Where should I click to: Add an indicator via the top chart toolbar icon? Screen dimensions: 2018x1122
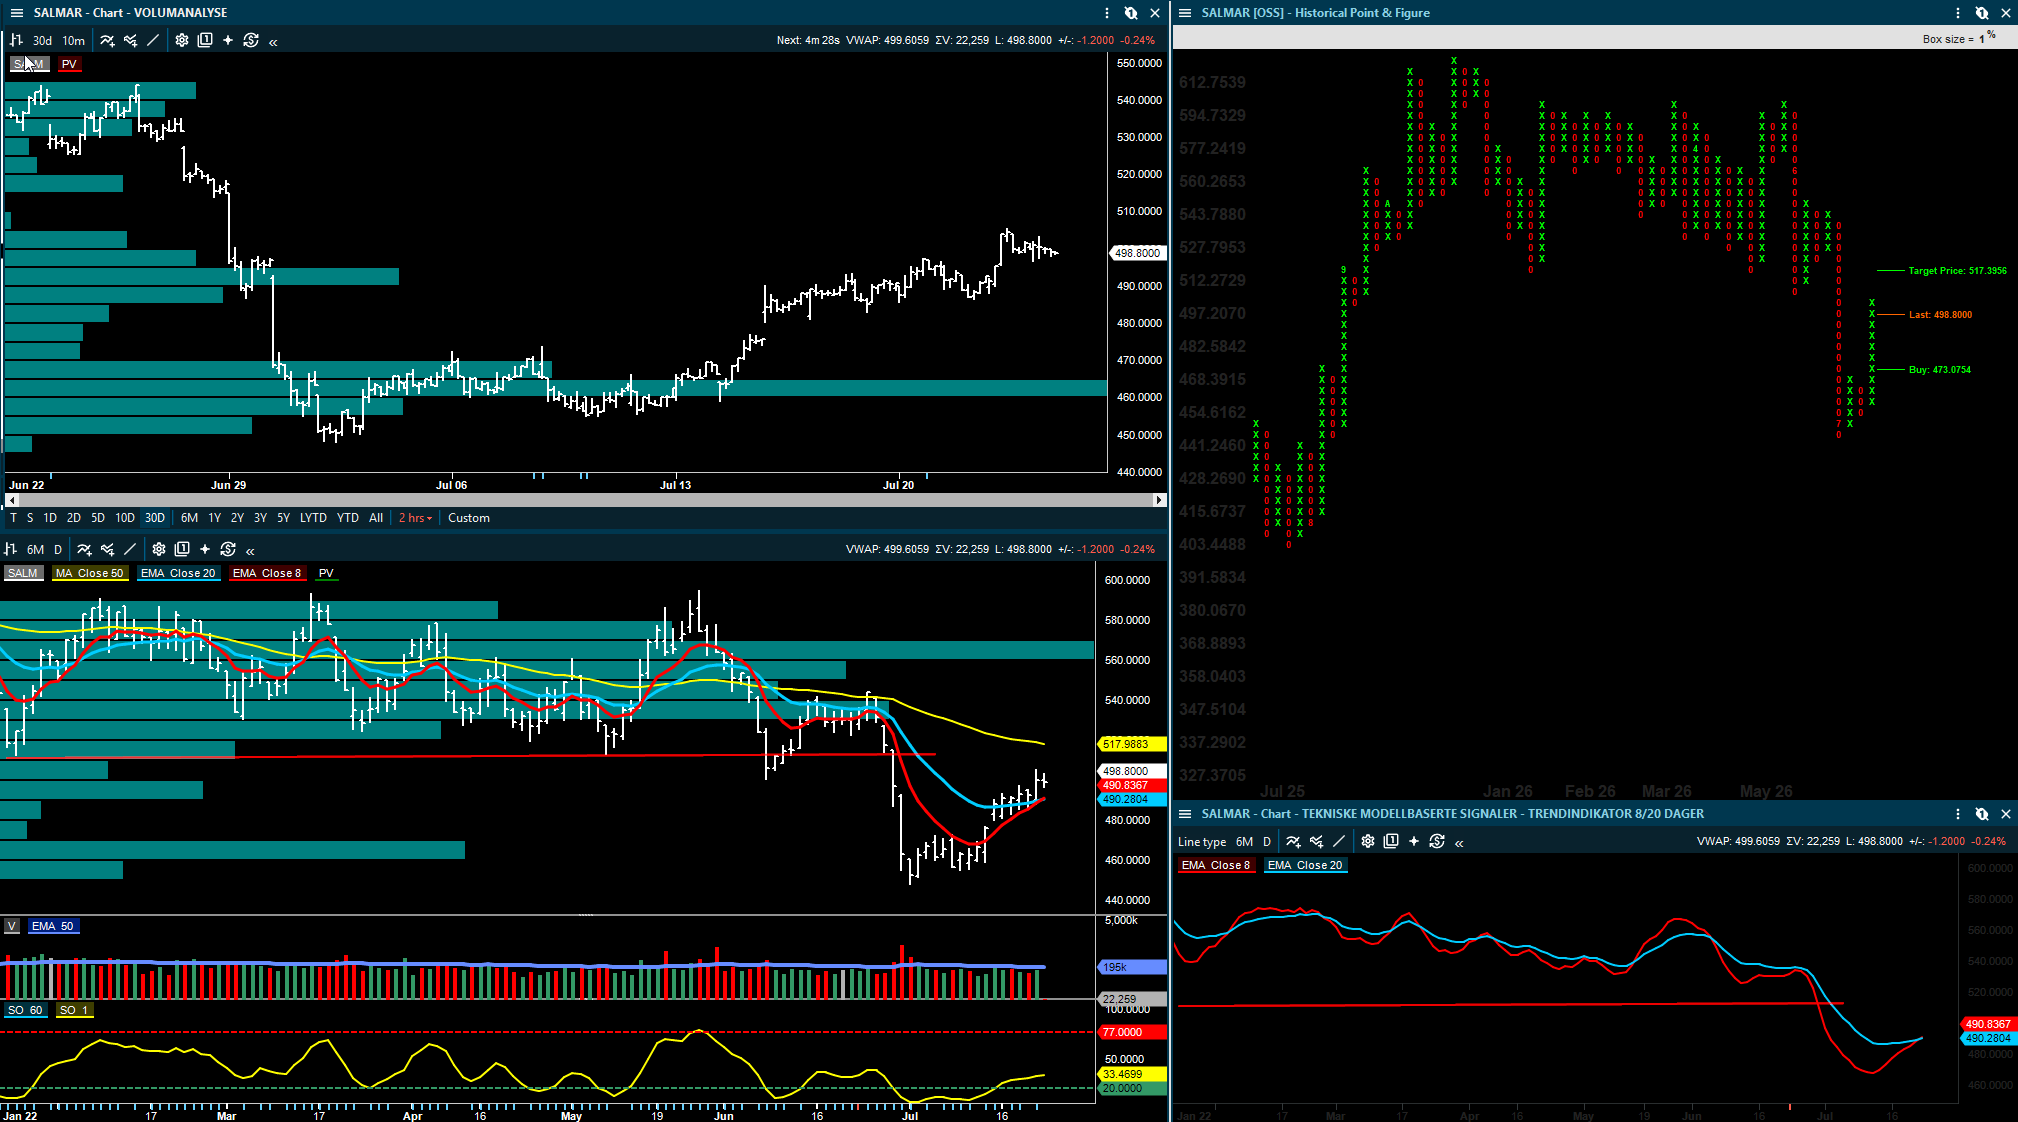(x=107, y=40)
